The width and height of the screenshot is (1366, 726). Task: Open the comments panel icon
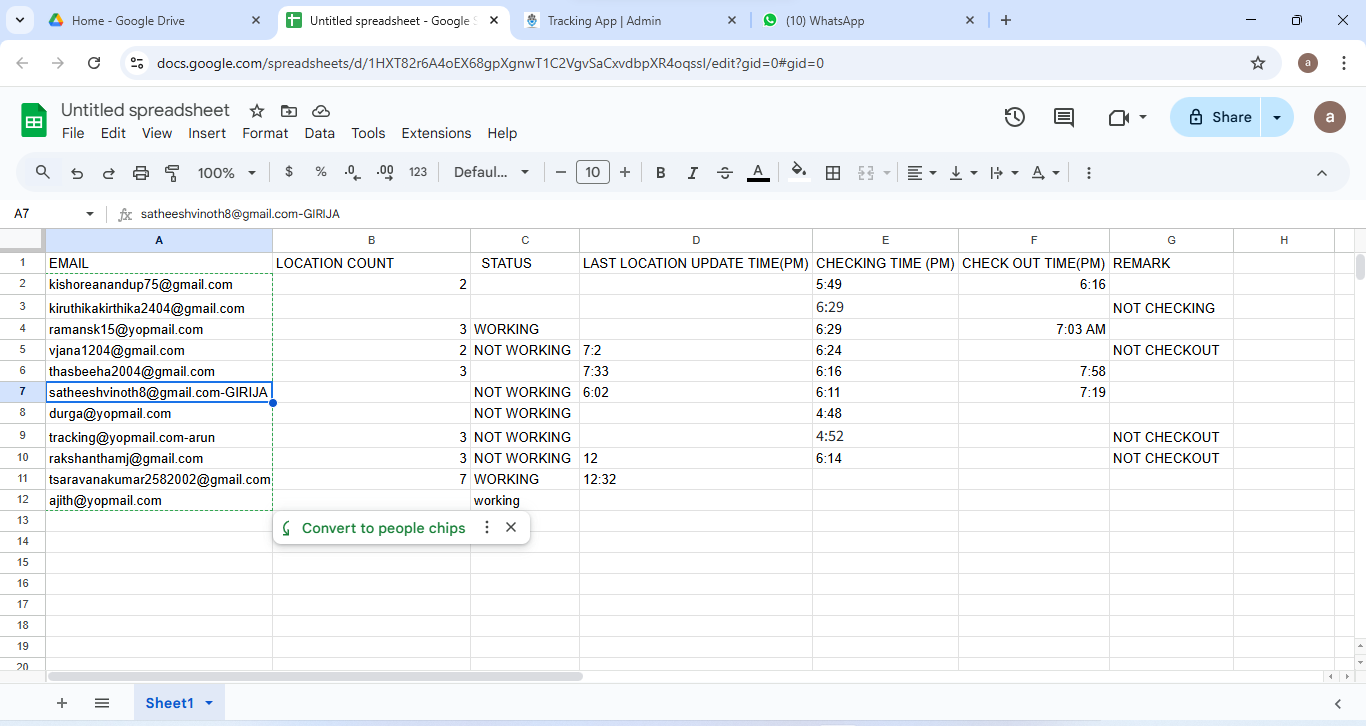coord(1064,117)
